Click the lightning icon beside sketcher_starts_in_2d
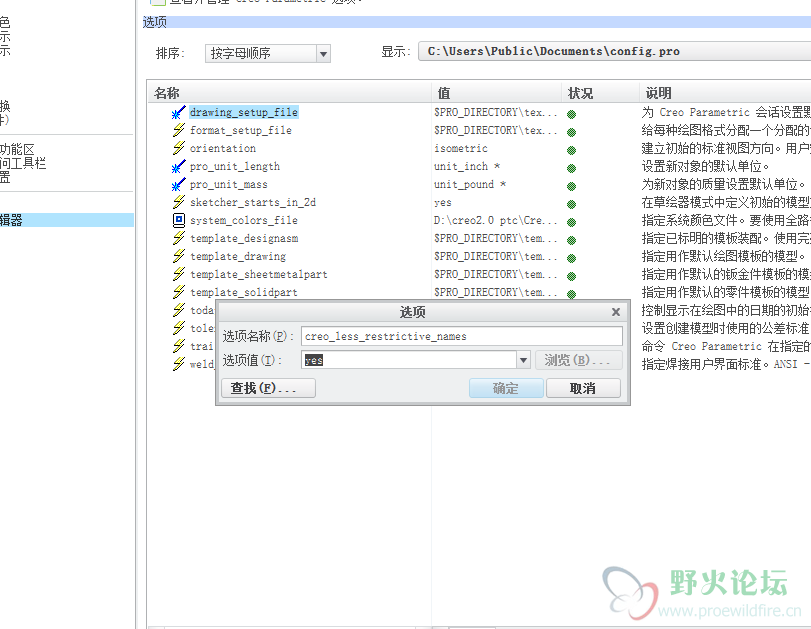The width and height of the screenshot is (811, 629). coord(178,202)
